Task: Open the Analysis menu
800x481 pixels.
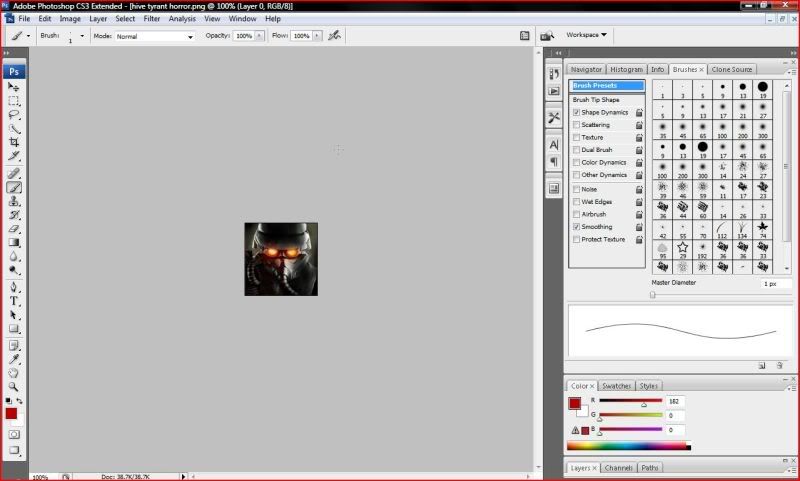Action: pyautogui.click(x=182, y=19)
